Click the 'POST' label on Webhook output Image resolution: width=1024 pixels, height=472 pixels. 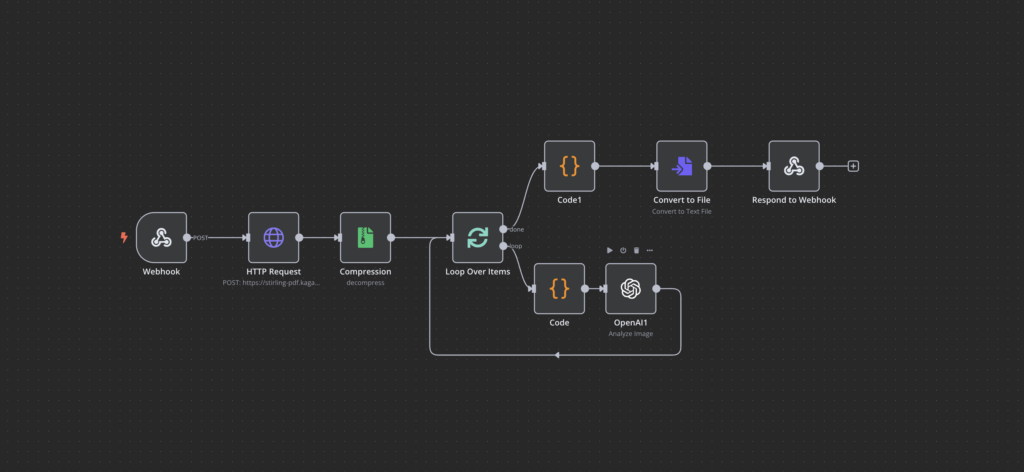[x=200, y=238]
